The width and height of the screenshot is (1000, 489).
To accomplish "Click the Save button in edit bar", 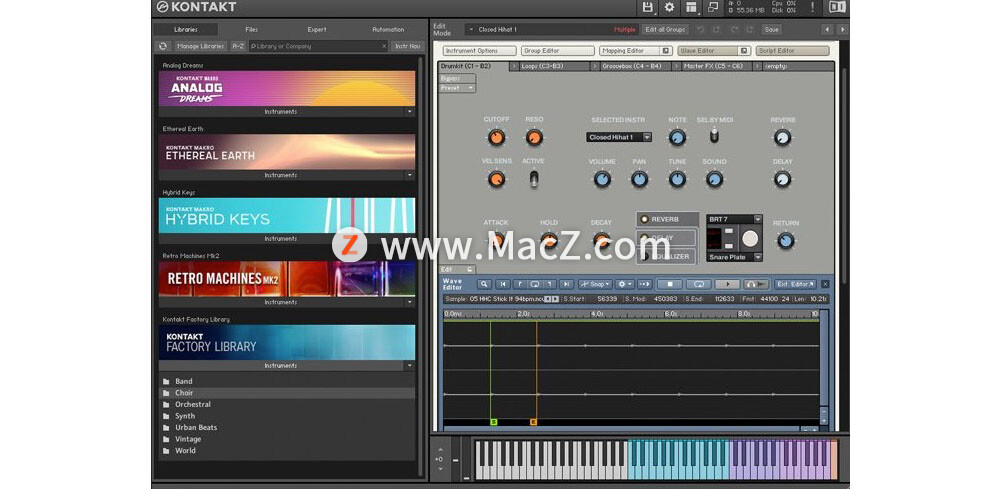I will [x=771, y=29].
